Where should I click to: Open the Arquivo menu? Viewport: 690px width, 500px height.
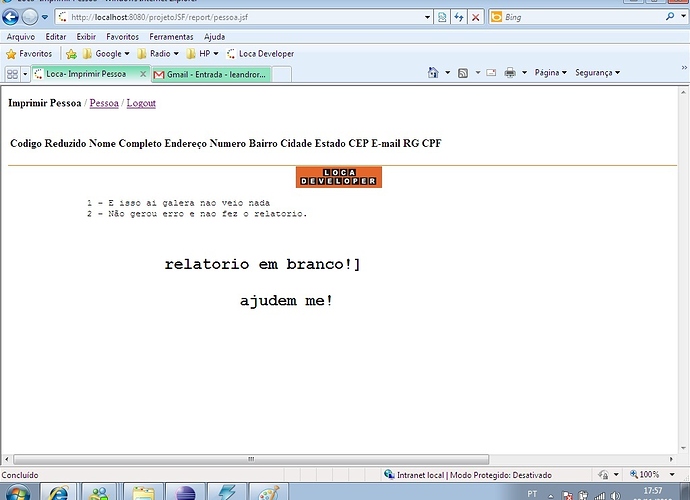click(x=21, y=37)
